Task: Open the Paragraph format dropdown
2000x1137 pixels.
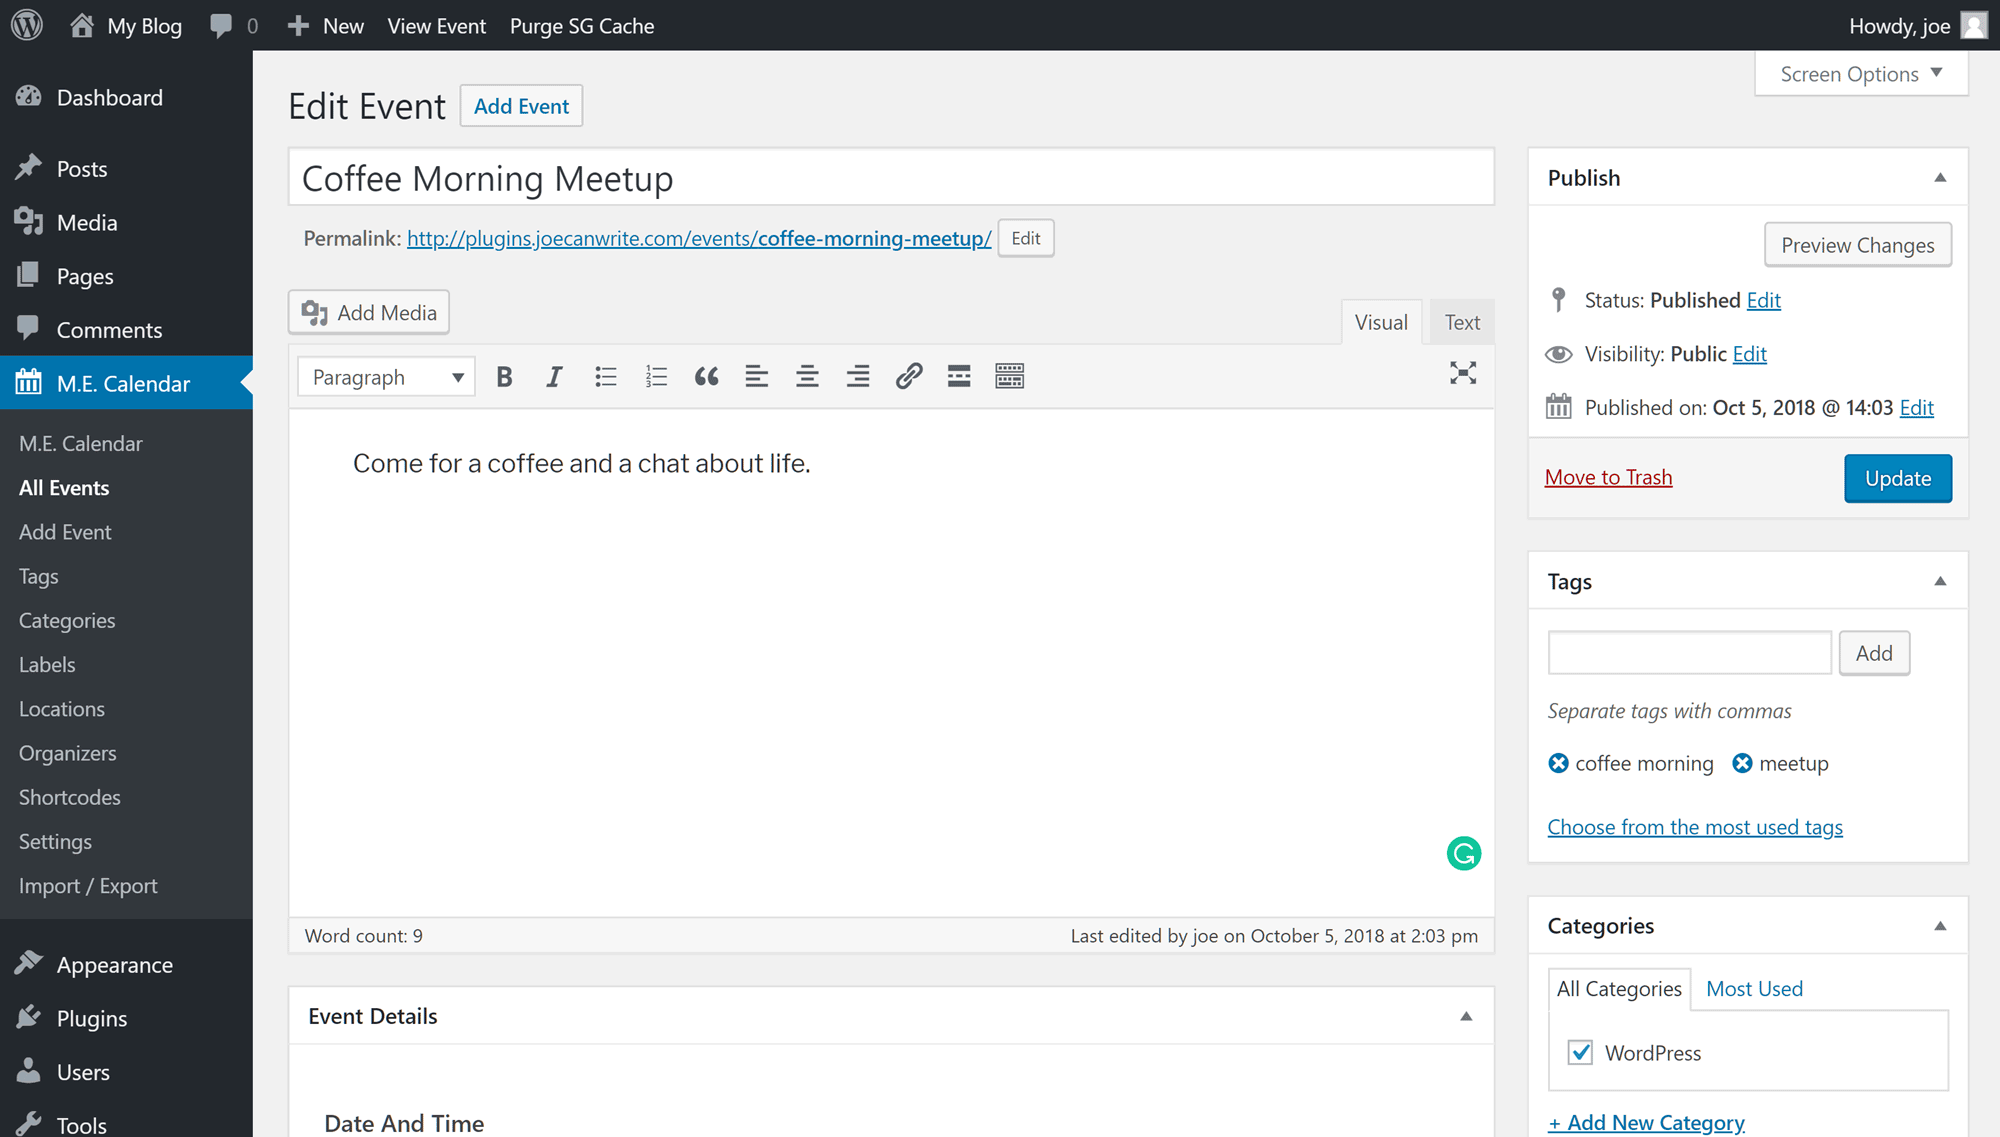Action: 386,377
